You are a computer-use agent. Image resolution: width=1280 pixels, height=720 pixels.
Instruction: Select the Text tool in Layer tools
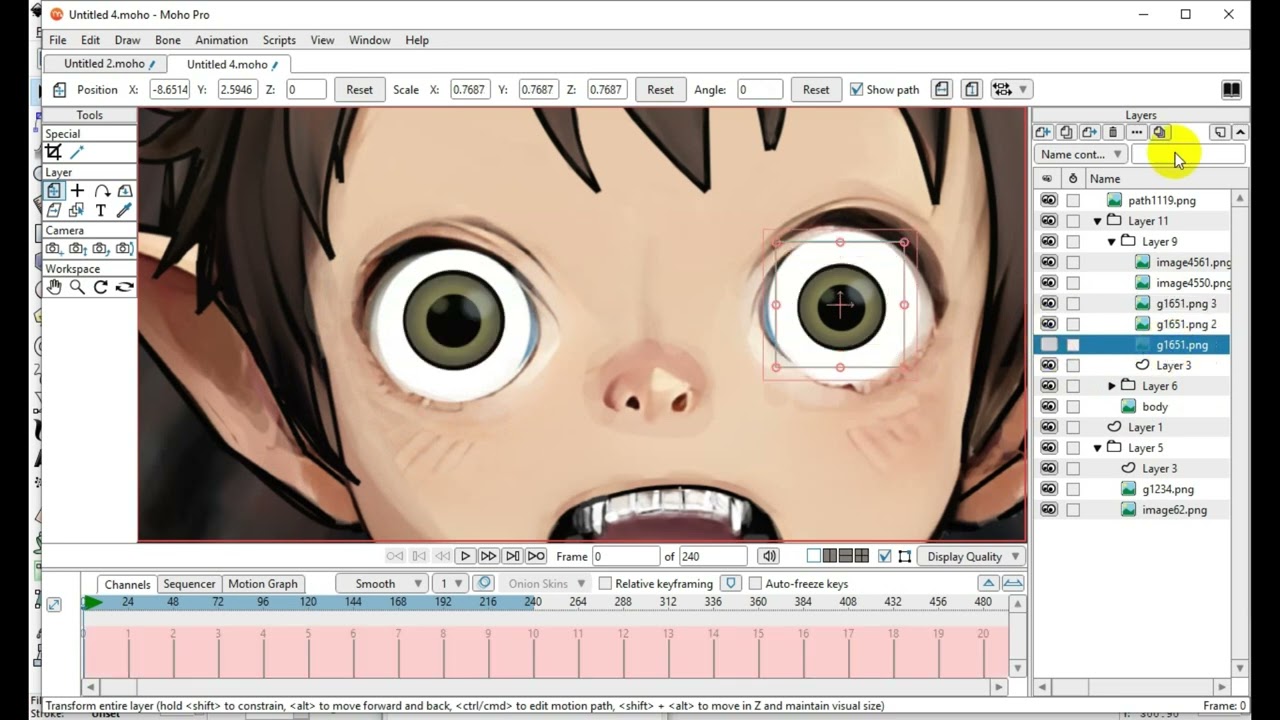click(x=101, y=210)
